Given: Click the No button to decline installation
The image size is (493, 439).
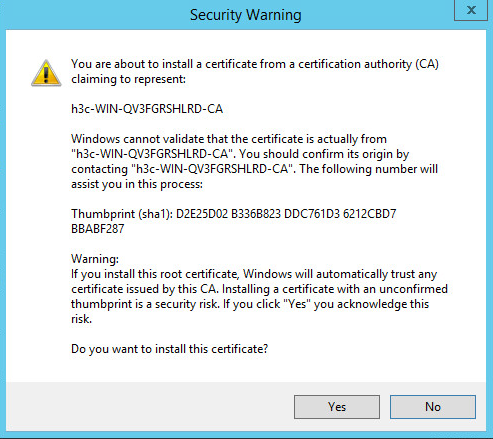Looking at the screenshot, I should click(433, 407).
